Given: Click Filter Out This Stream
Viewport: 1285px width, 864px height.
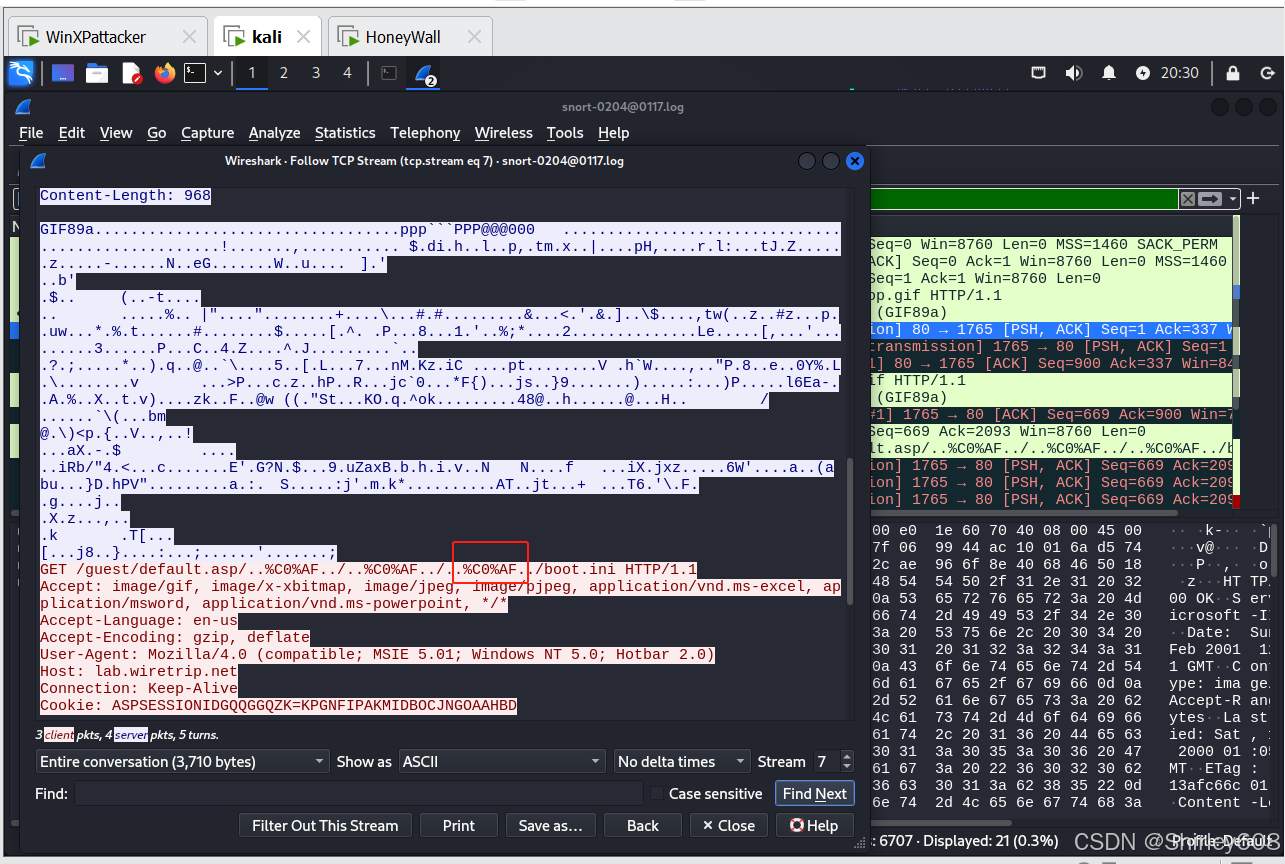Looking at the screenshot, I should [x=325, y=826].
